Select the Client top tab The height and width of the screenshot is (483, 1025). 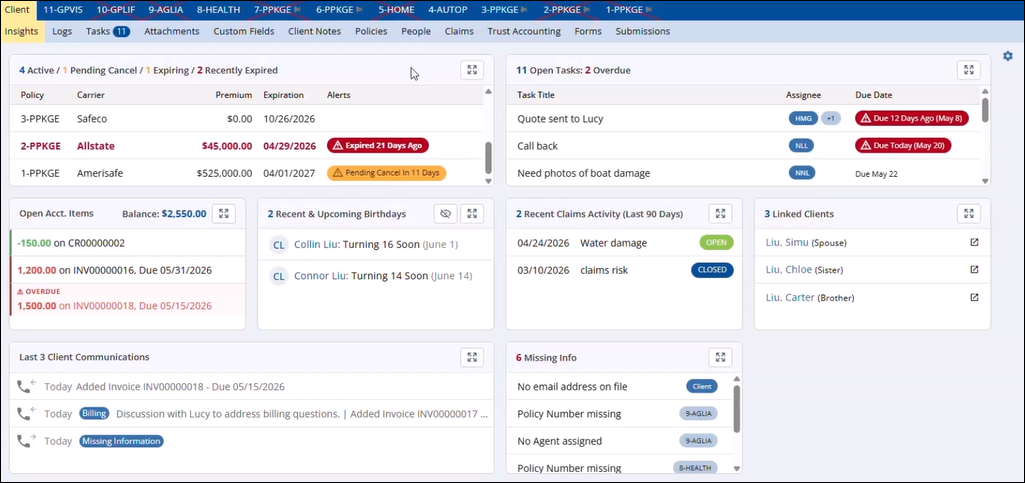[x=17, y=10]
